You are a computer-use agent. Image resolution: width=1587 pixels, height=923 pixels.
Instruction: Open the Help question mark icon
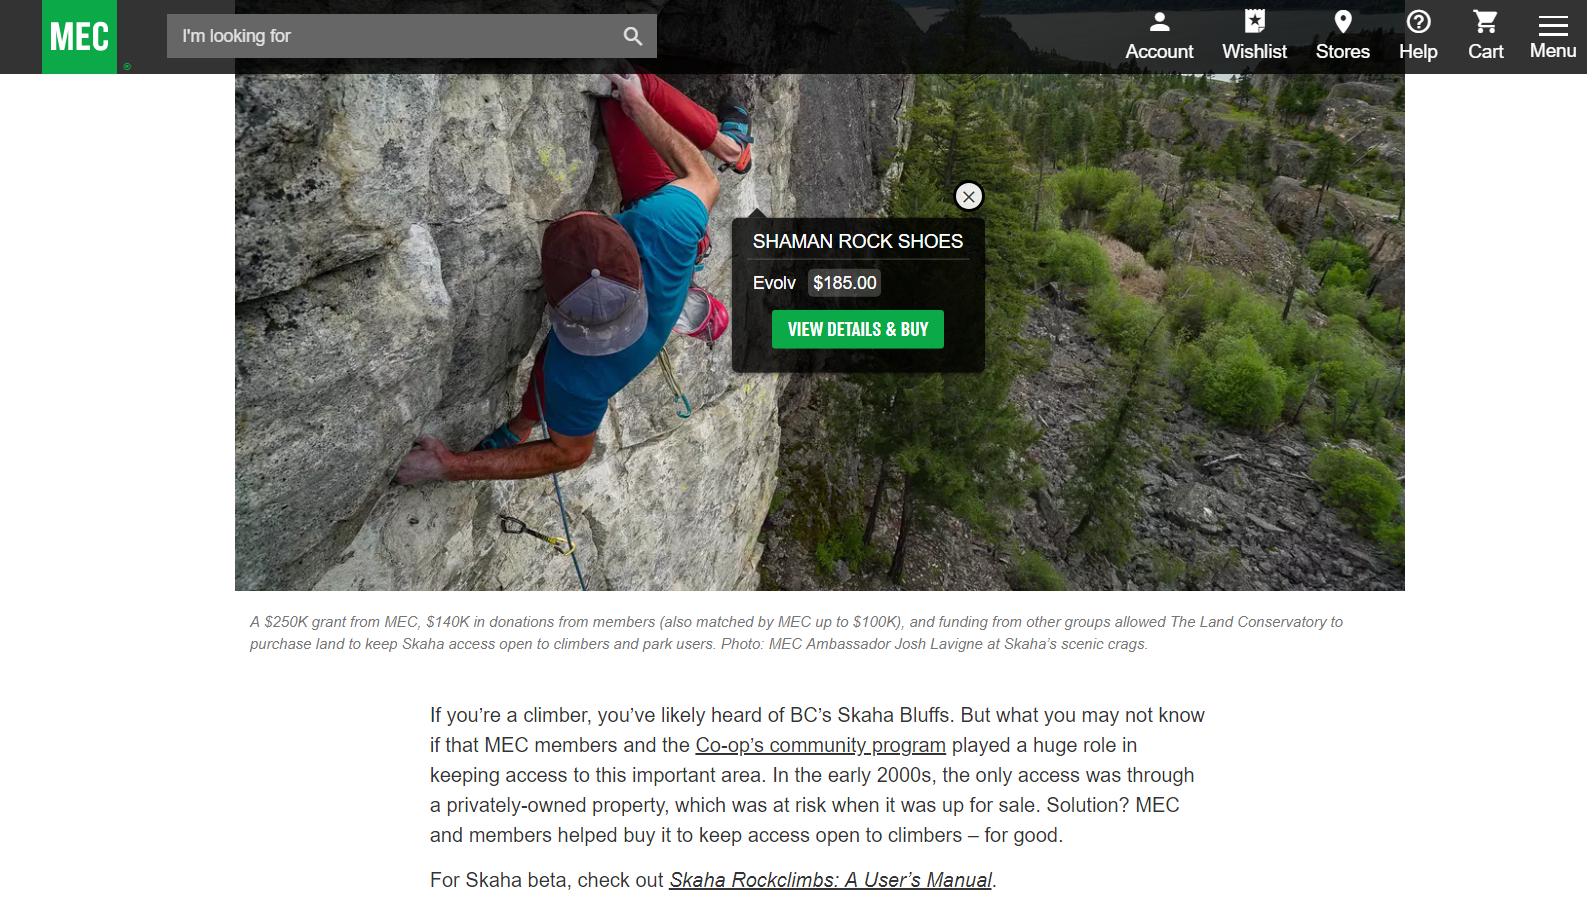(1418, 21)
